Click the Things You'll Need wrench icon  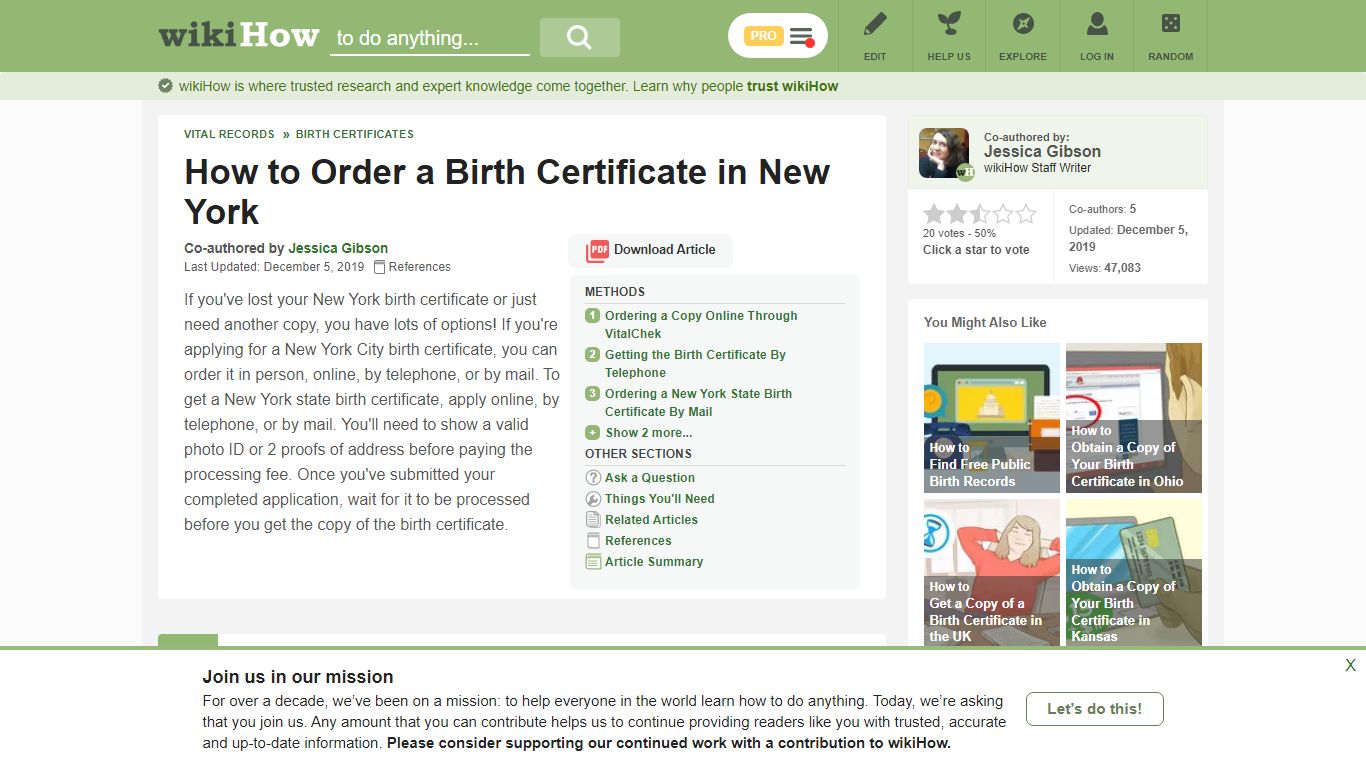coord(593,499)
